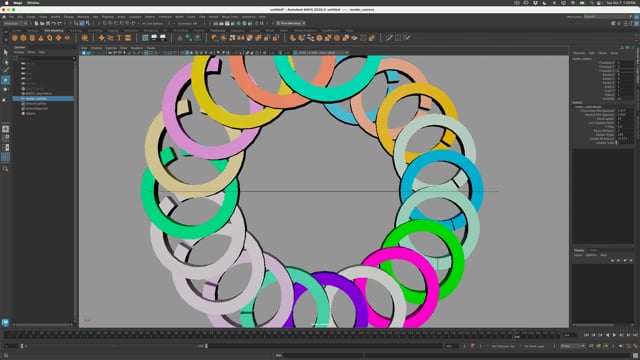Open the signed-in user account dropdown
The height and width of the screenshot is (360, 640).
coord(291,24)
